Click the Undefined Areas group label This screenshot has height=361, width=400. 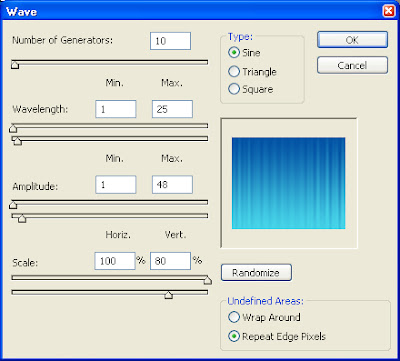[265, 301]
